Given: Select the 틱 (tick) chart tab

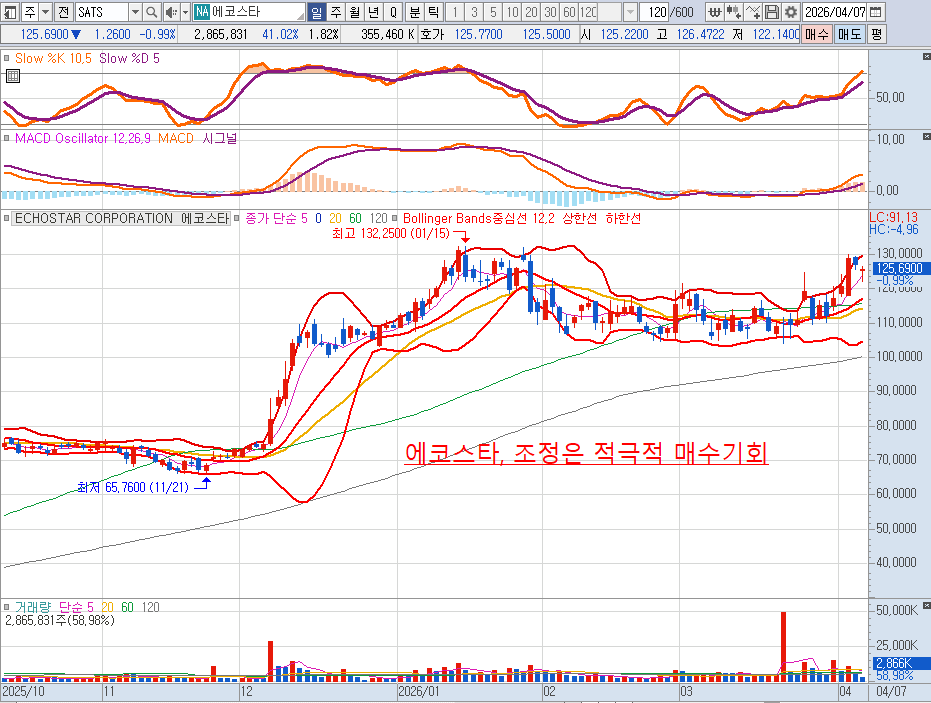Looking at the screenshot, I should pyautogui.click(x=433, y=12).
